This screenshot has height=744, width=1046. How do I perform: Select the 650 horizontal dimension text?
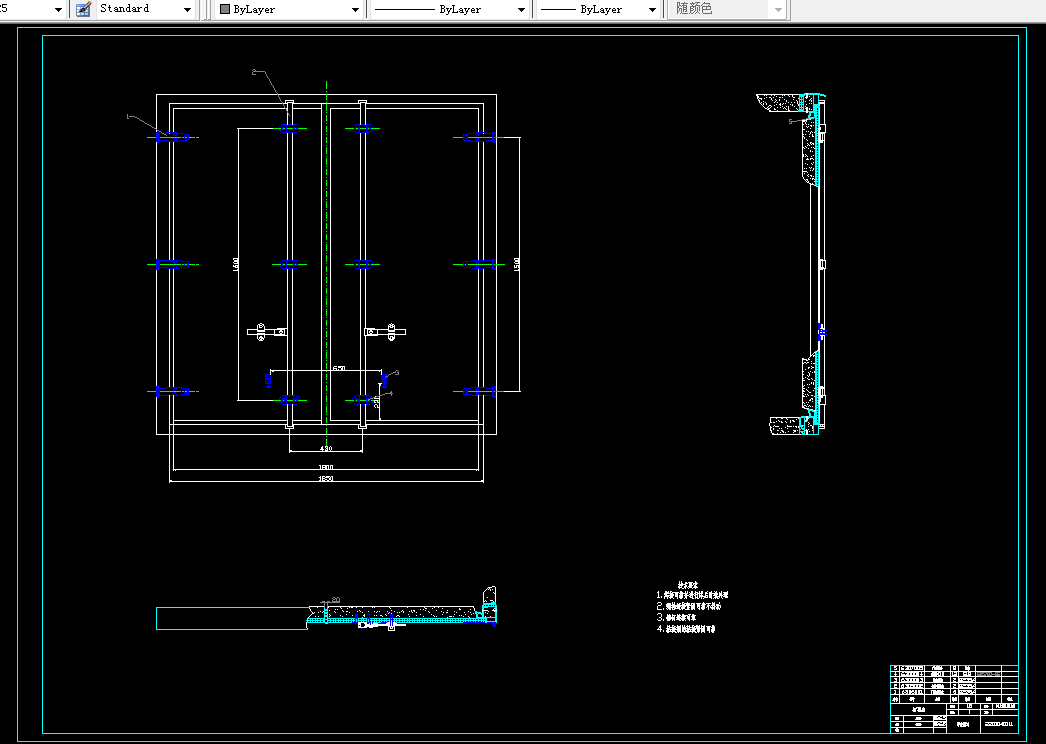[339, 368]
